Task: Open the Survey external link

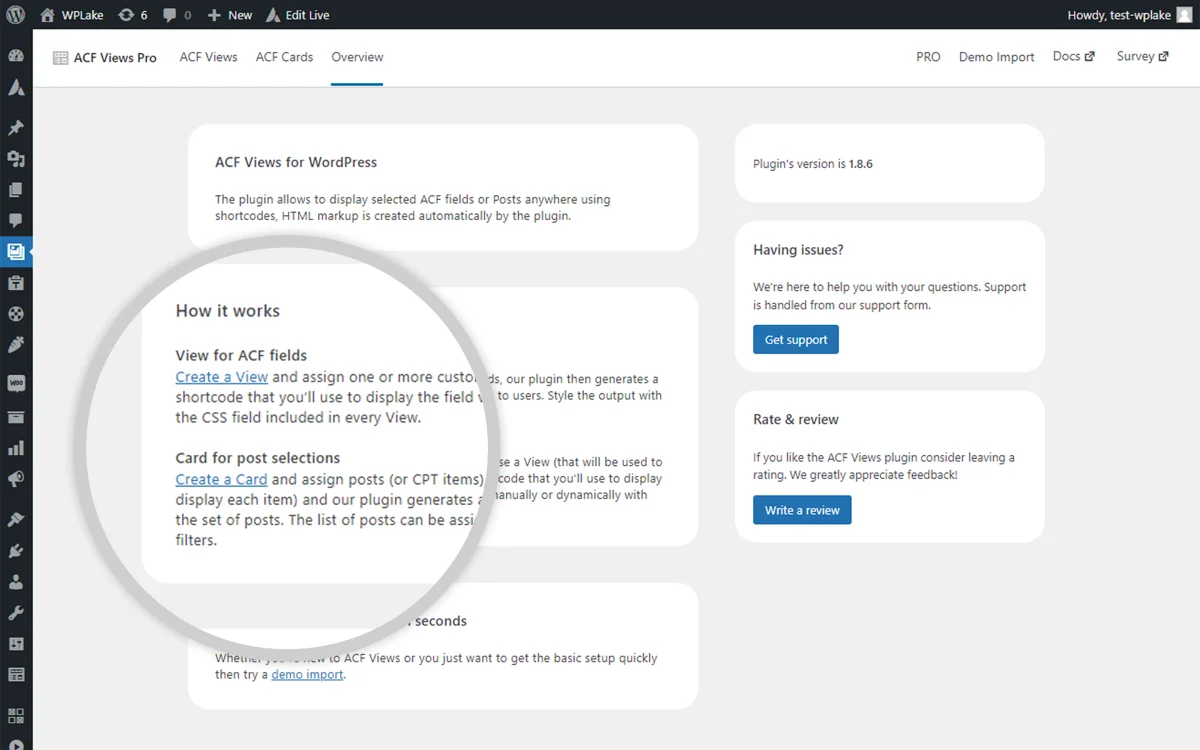Action: pos(1142,57)
